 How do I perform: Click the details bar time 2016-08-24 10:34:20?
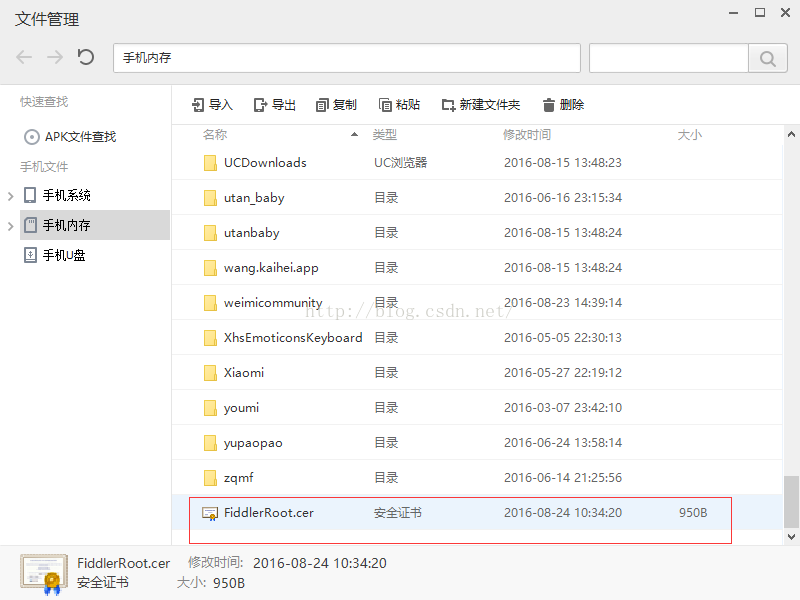(x=320, y=563)
